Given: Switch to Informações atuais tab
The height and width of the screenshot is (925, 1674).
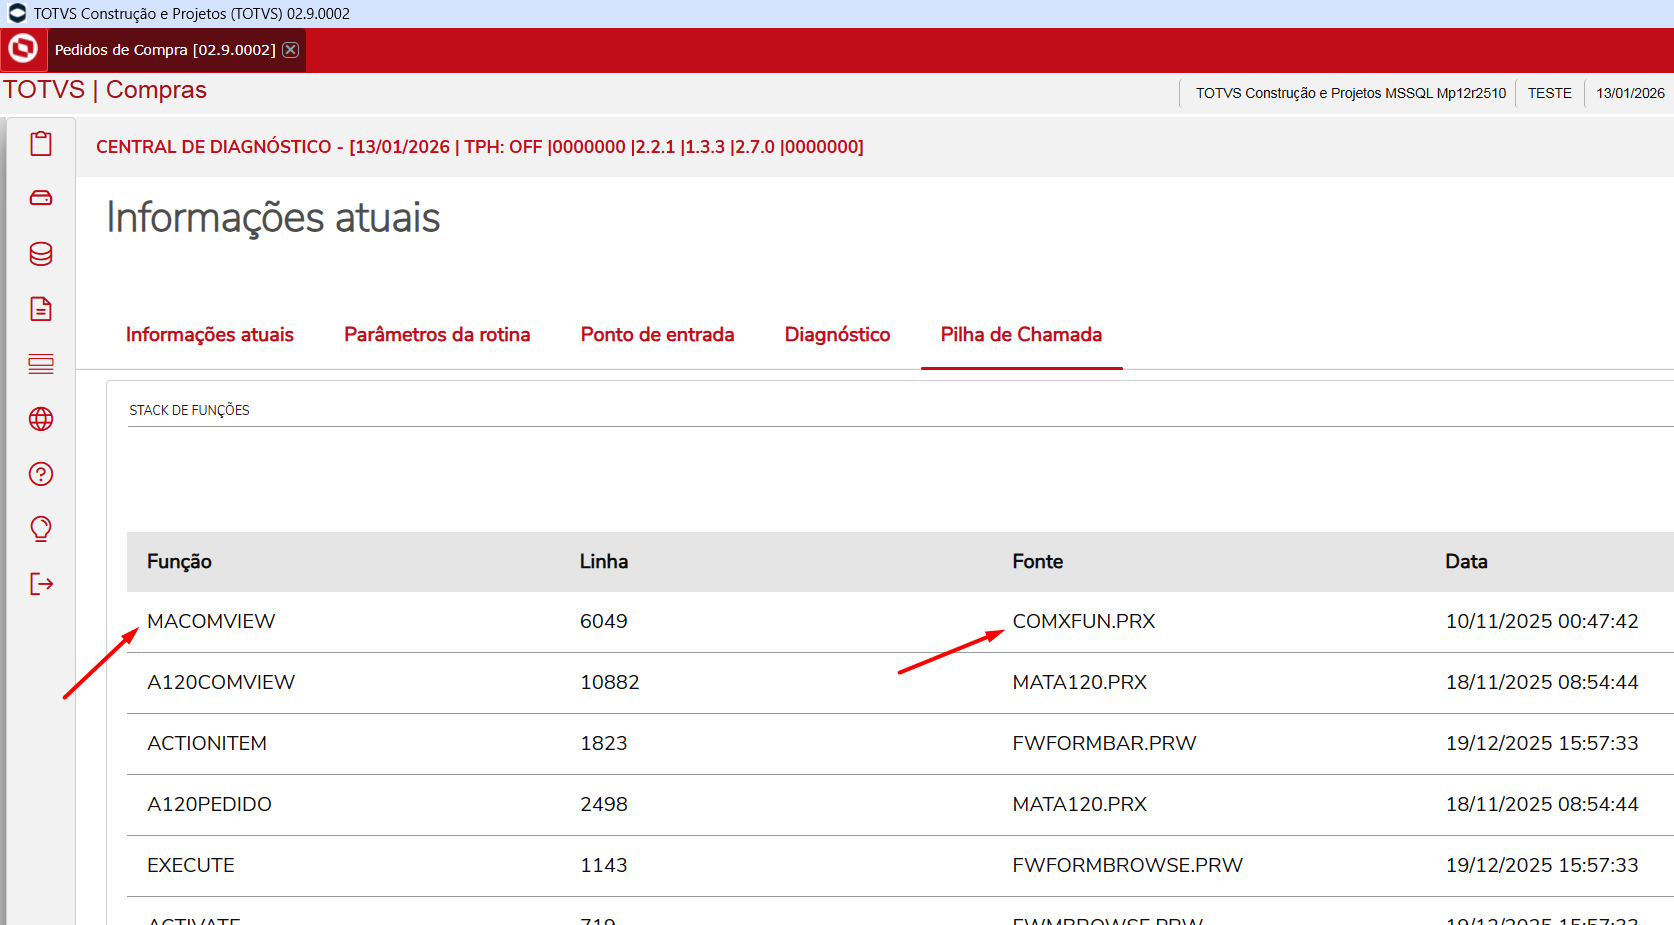Looking at the screenshot, I should [209, 335].
